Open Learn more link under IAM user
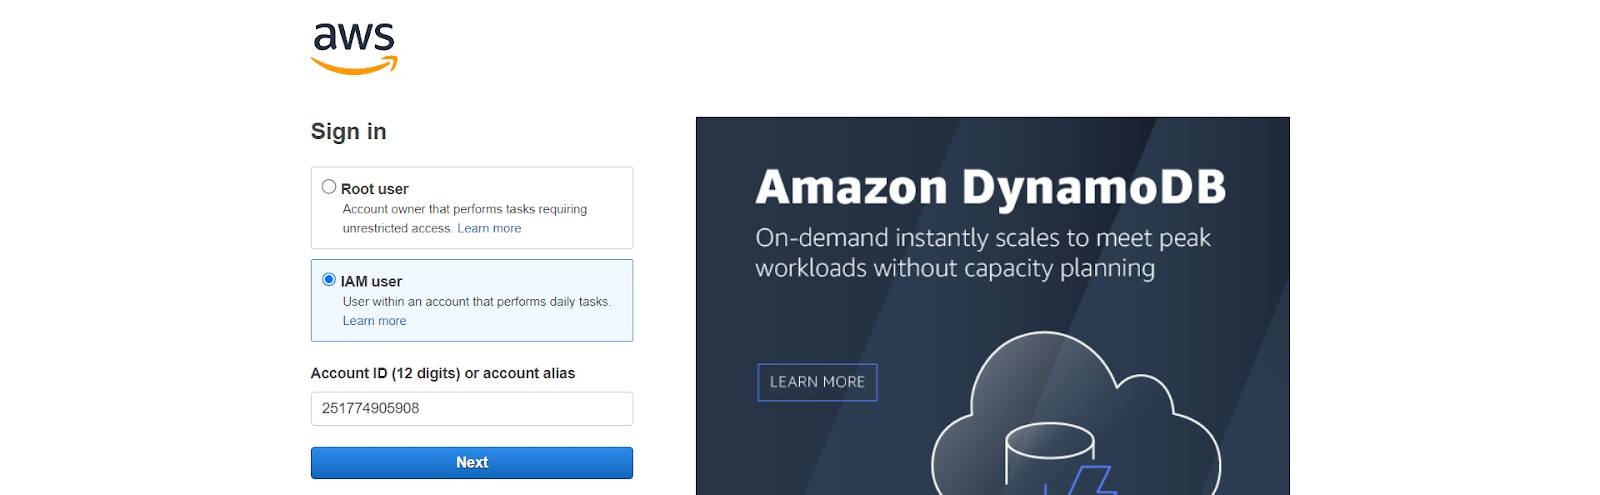 (374, 321)
